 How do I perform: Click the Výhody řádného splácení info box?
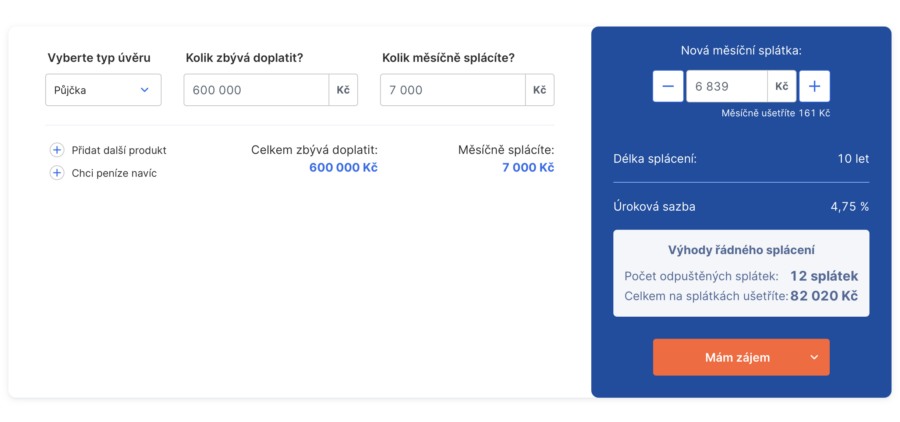click(741, 273)
